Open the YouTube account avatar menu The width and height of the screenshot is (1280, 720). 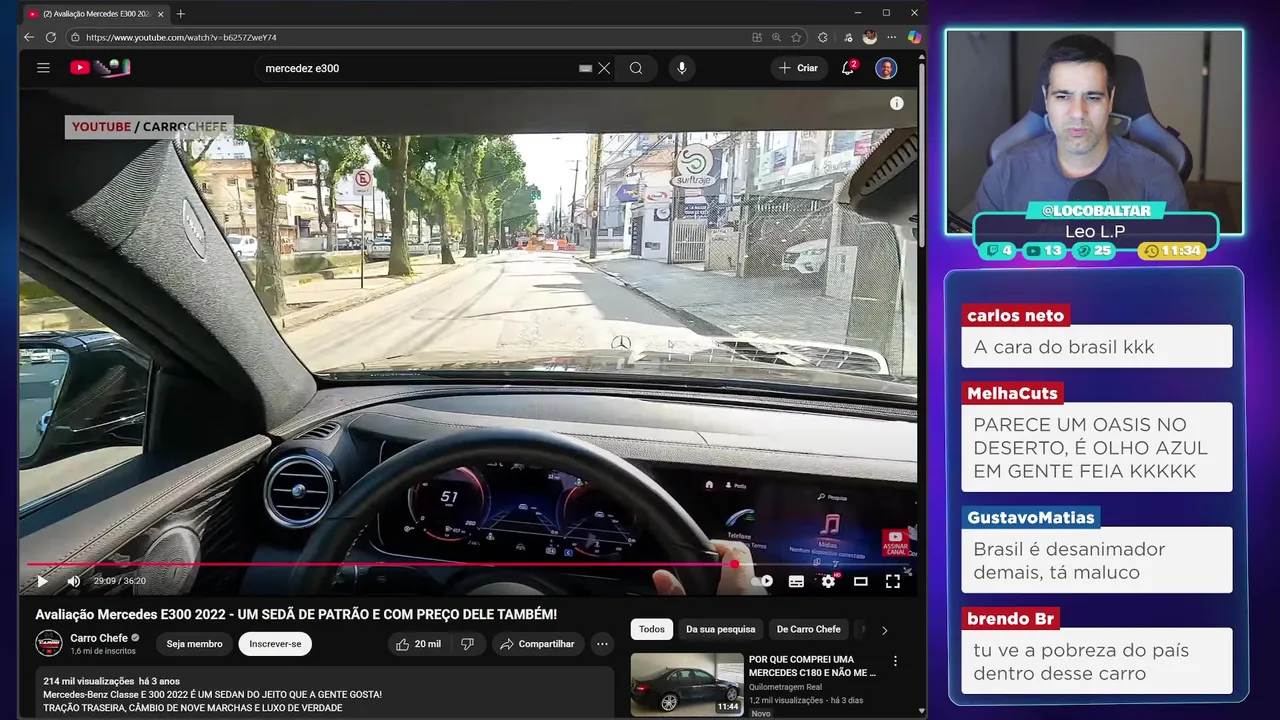(x=886, y=68)
